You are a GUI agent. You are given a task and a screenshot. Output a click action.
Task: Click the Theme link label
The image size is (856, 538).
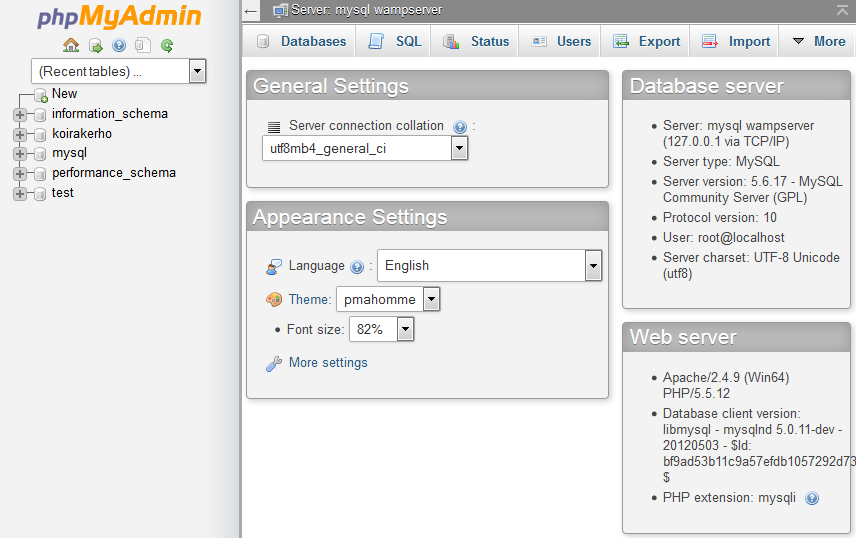click(x=310, y=299)
